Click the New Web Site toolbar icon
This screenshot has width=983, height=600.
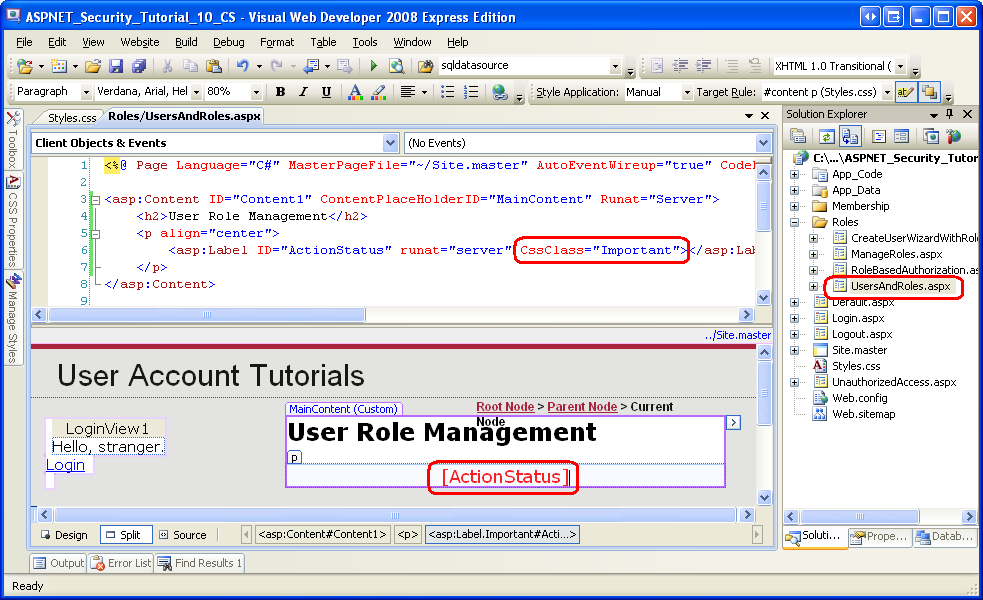click(25, 66)
